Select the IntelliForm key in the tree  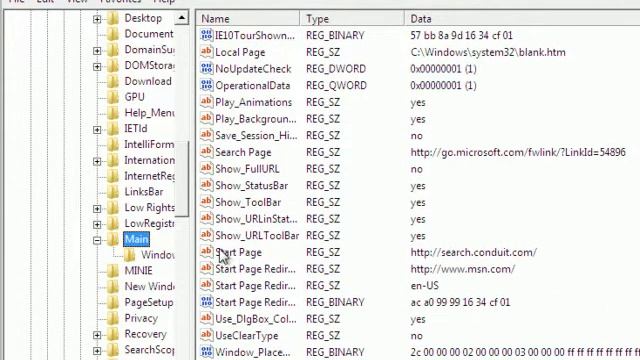(x=149, y=144)
